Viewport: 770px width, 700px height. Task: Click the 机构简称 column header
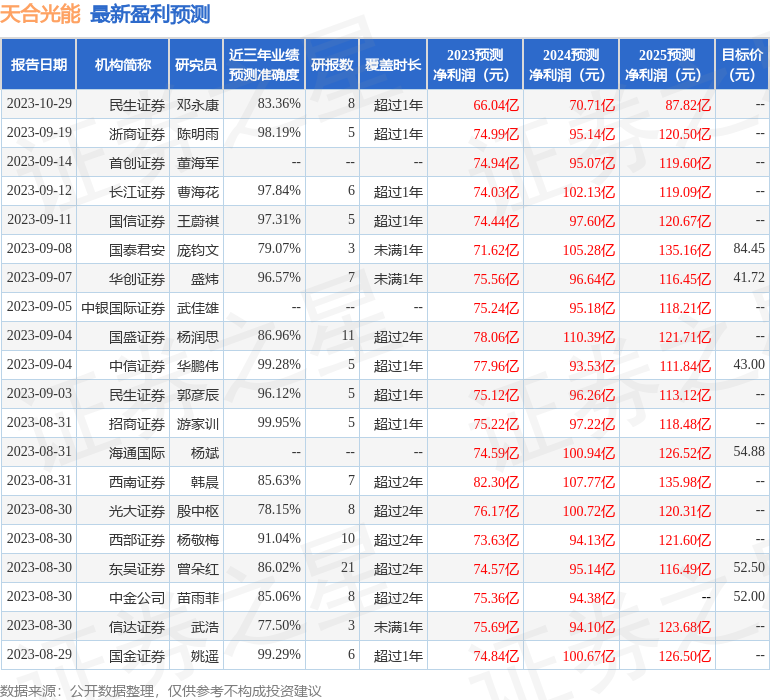pos(123,64)
